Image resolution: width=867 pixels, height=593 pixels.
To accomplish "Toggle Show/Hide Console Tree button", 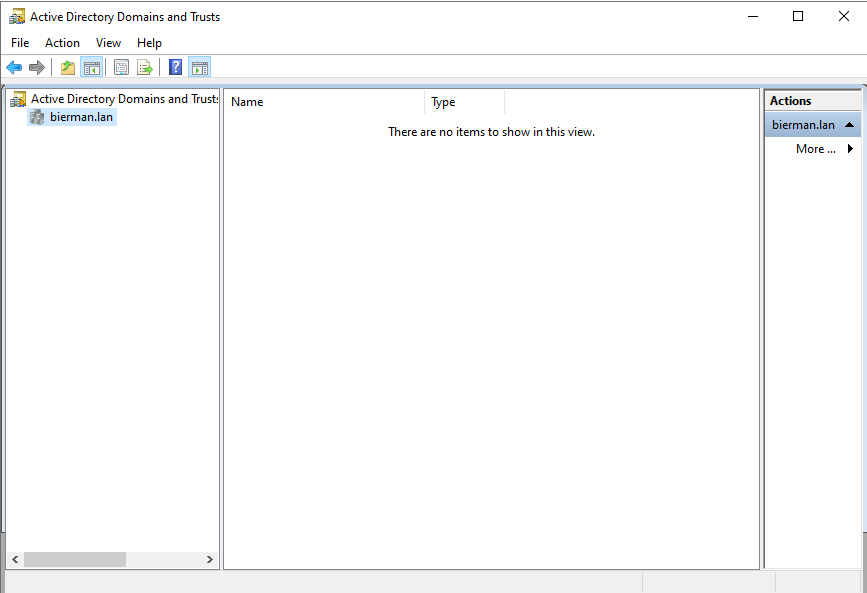I will tap(91, 67).
